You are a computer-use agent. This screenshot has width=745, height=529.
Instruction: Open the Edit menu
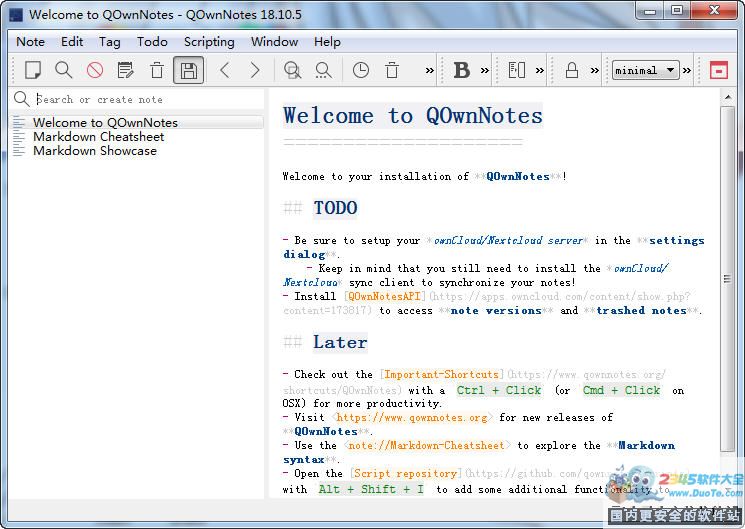point(72,42)
